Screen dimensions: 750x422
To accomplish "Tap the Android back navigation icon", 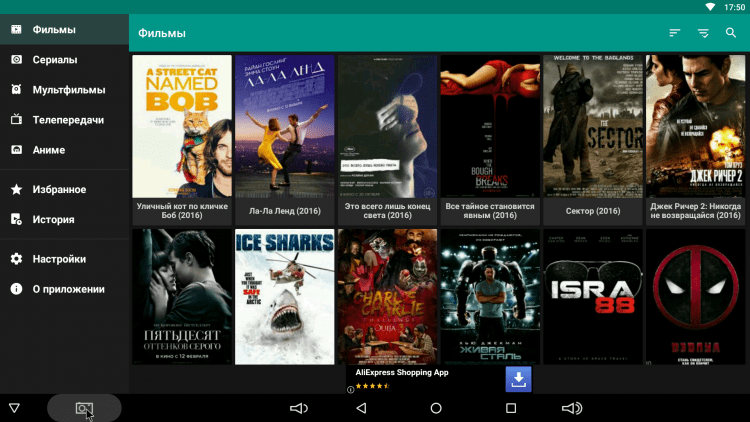I will (361, 408).
